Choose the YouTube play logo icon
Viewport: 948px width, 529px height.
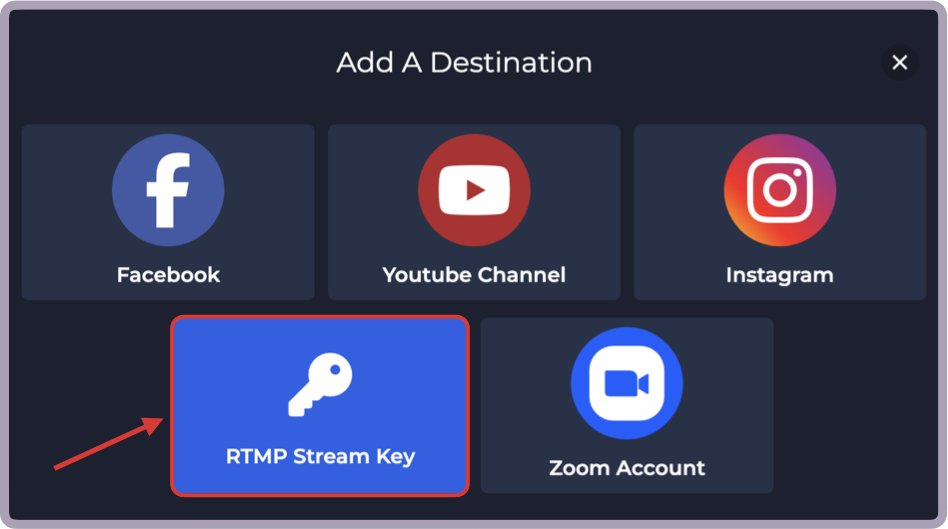tap(474, 190)
